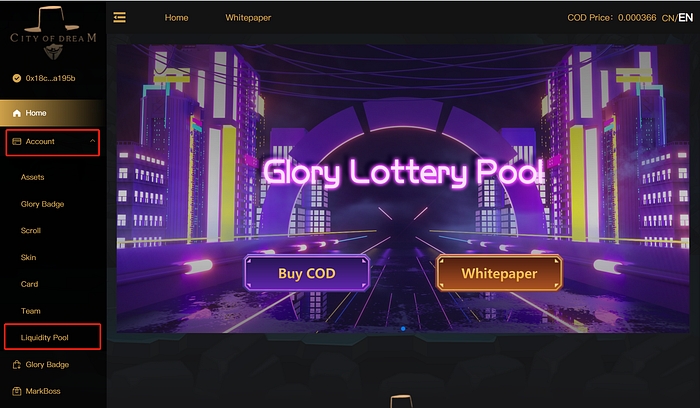
Task: Click the orange Whitepaper banner button
Action: [499, 273]
